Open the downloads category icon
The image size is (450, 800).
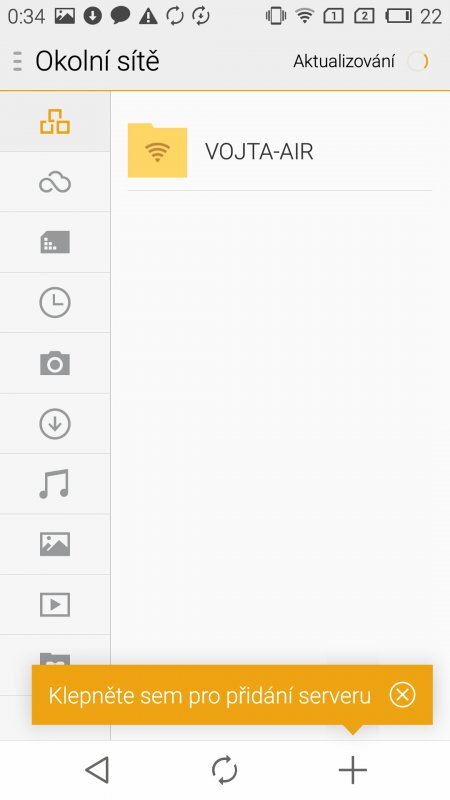pyautogui.click(x=55, y=423)
